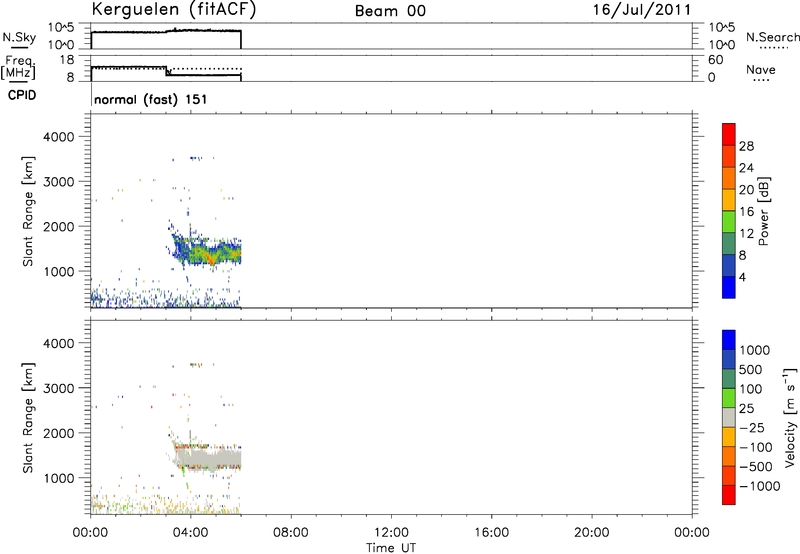Click the 'Velocity [m s-1]' colorbar label
Screen dimensions: 800x554
tap(790, 417)
